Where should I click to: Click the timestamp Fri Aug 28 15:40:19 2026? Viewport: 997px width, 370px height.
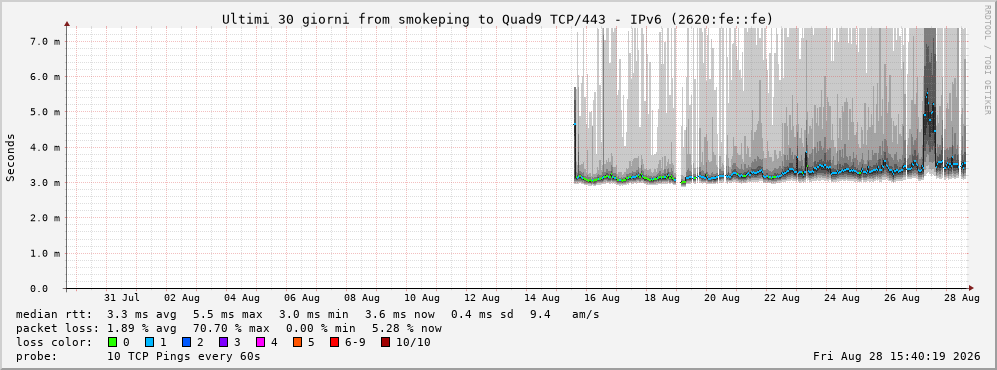click(897, 356)
